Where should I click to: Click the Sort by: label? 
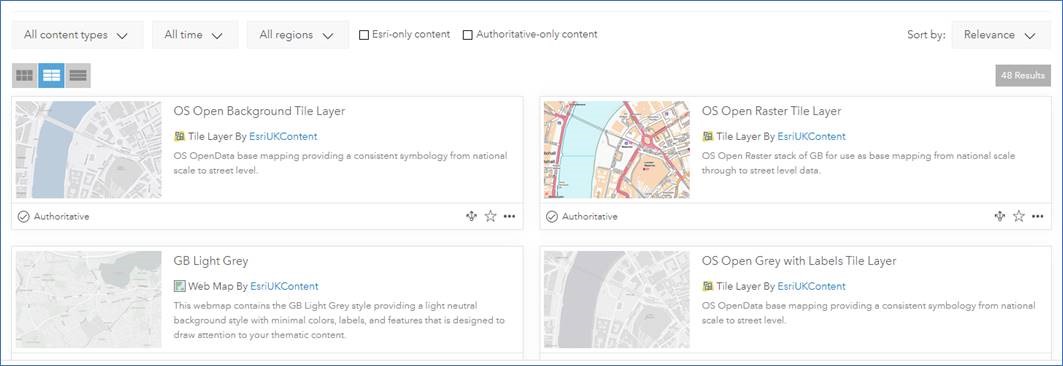pos(926,35)
